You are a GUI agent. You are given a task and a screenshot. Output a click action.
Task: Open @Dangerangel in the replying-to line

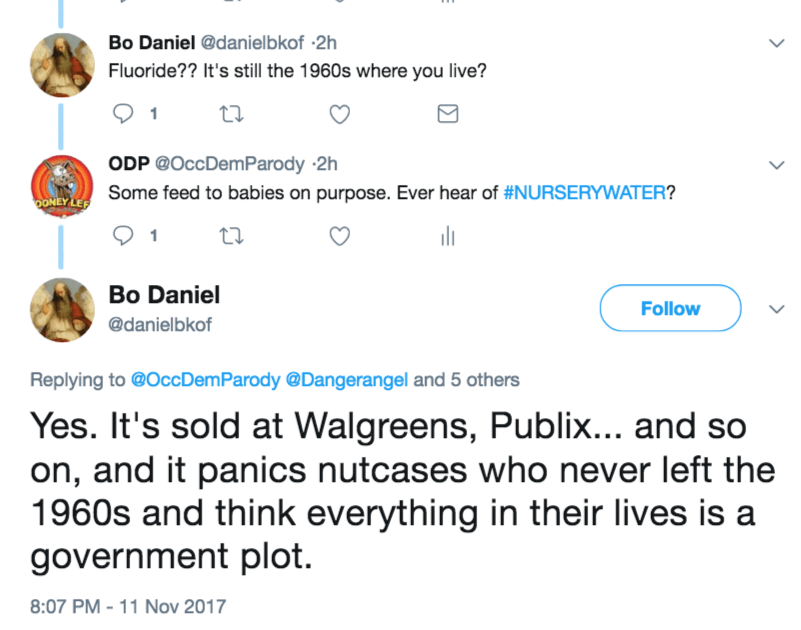click(348, 379)
